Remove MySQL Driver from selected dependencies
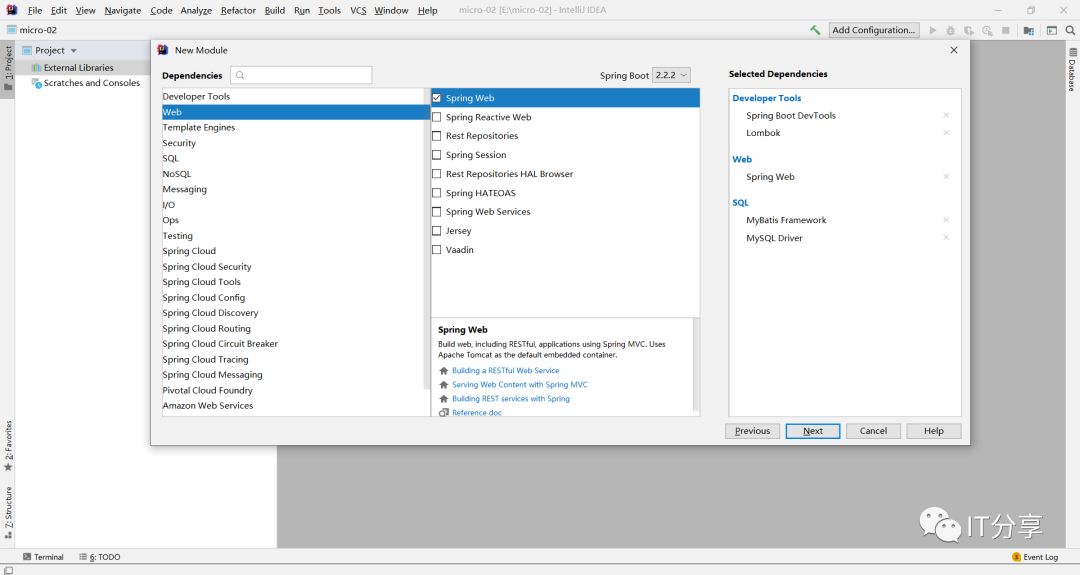The height and width of the screenshot is (575, 1080). (x=946, y=238)
